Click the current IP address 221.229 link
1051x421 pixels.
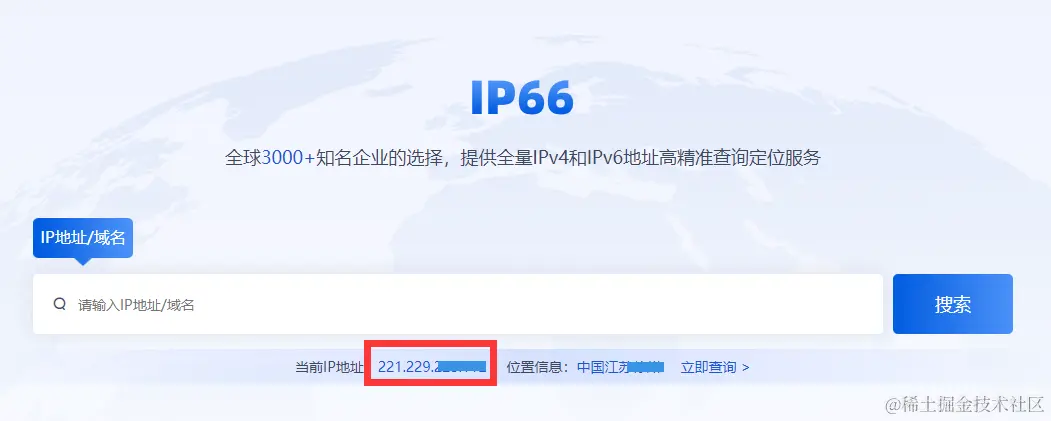tap(431, 367)
